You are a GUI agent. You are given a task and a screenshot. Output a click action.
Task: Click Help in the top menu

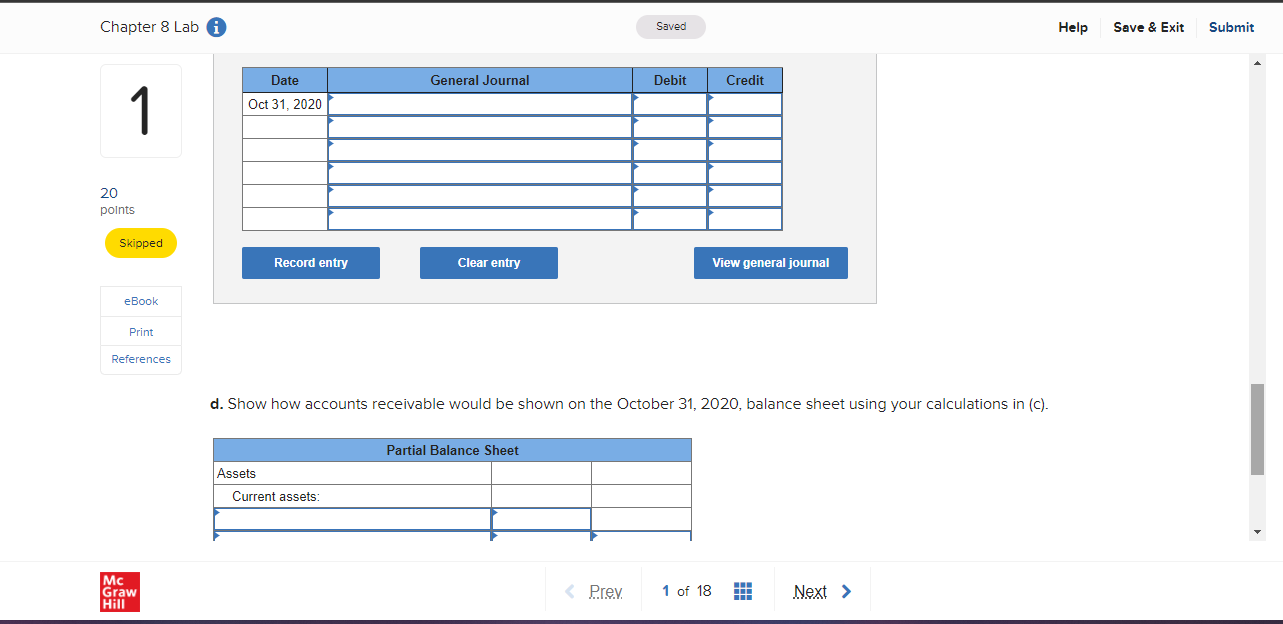point(1073,27)
